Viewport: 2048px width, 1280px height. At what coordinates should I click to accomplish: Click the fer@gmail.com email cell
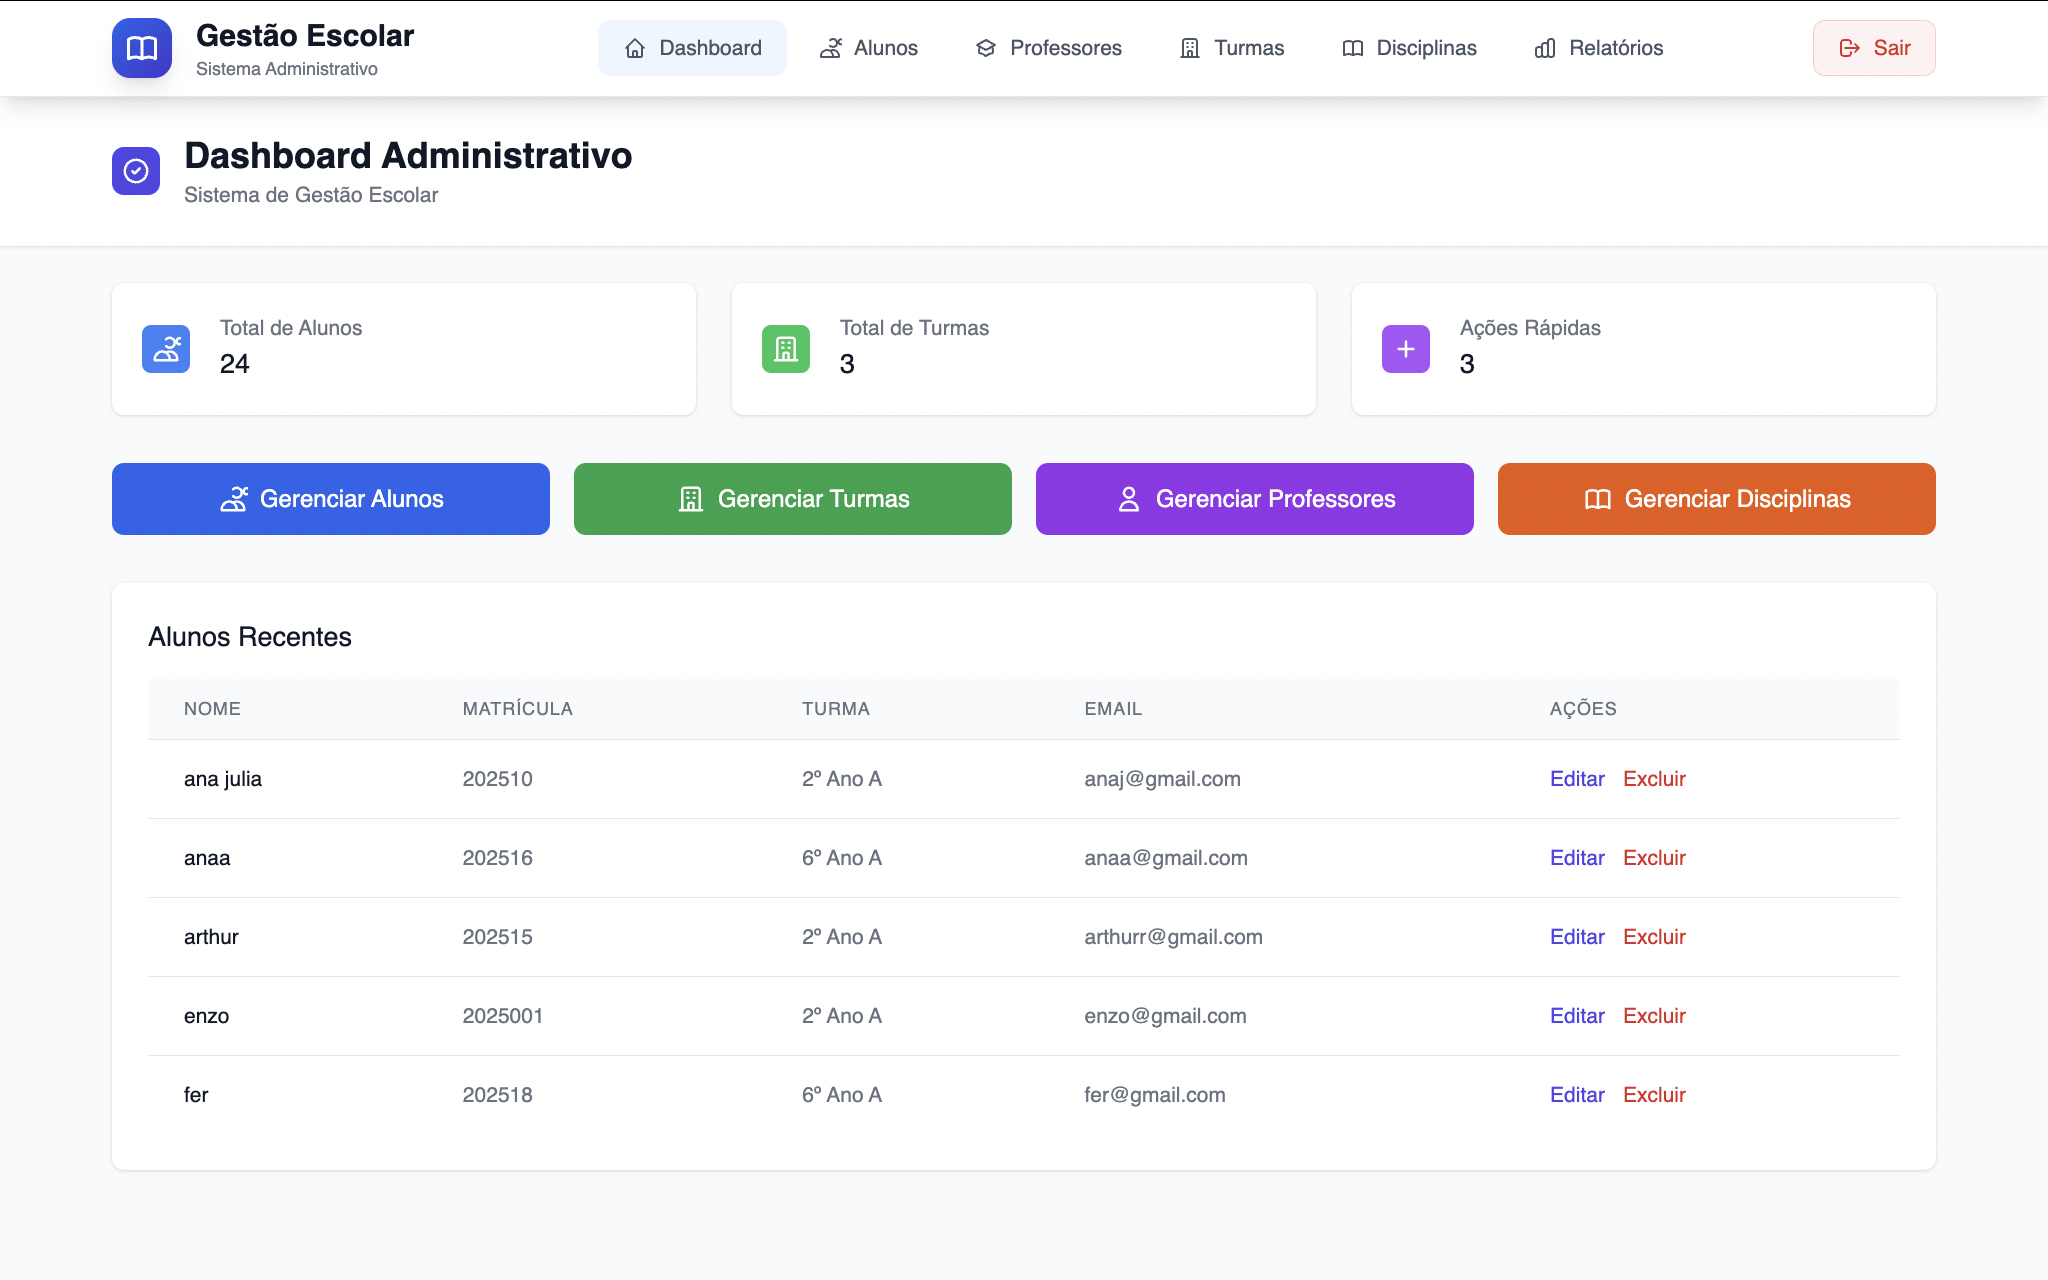click(x=1154, y=1095)
